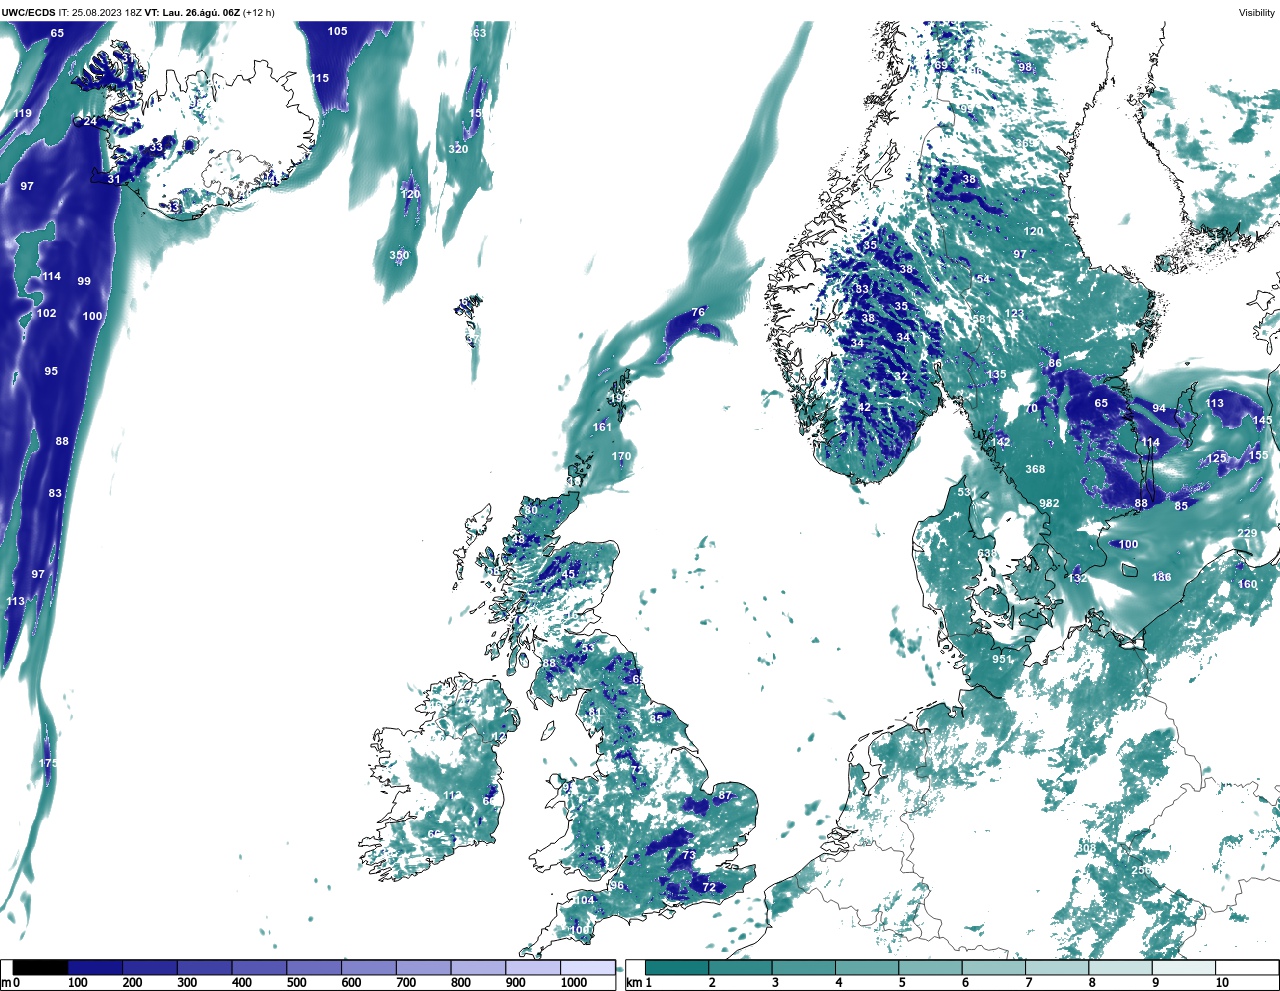This screenshot has width=1280, height=991.
Task: Select the 3–4 km teal legend swatch
Action: [804, 967]
